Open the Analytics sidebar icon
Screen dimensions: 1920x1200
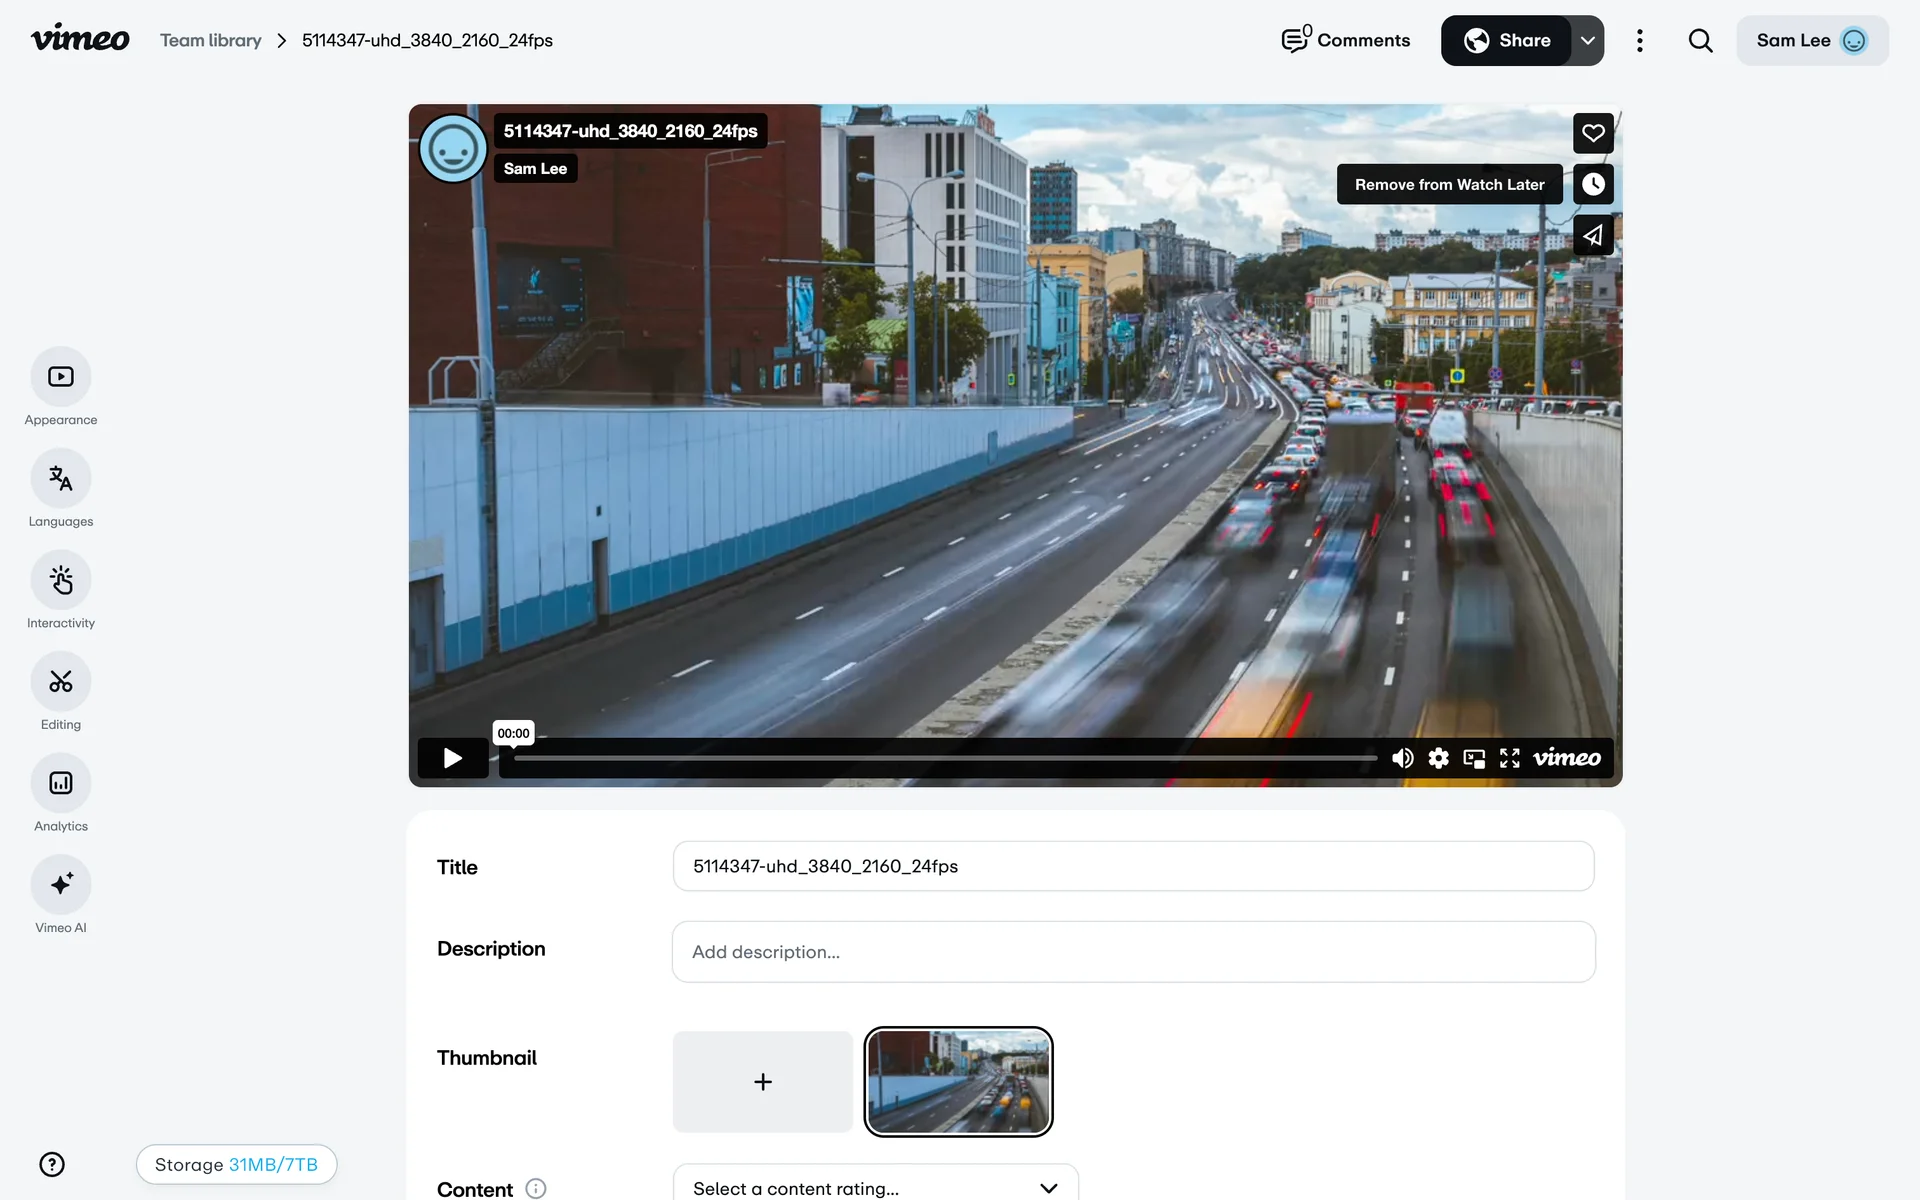pos(61,783)
